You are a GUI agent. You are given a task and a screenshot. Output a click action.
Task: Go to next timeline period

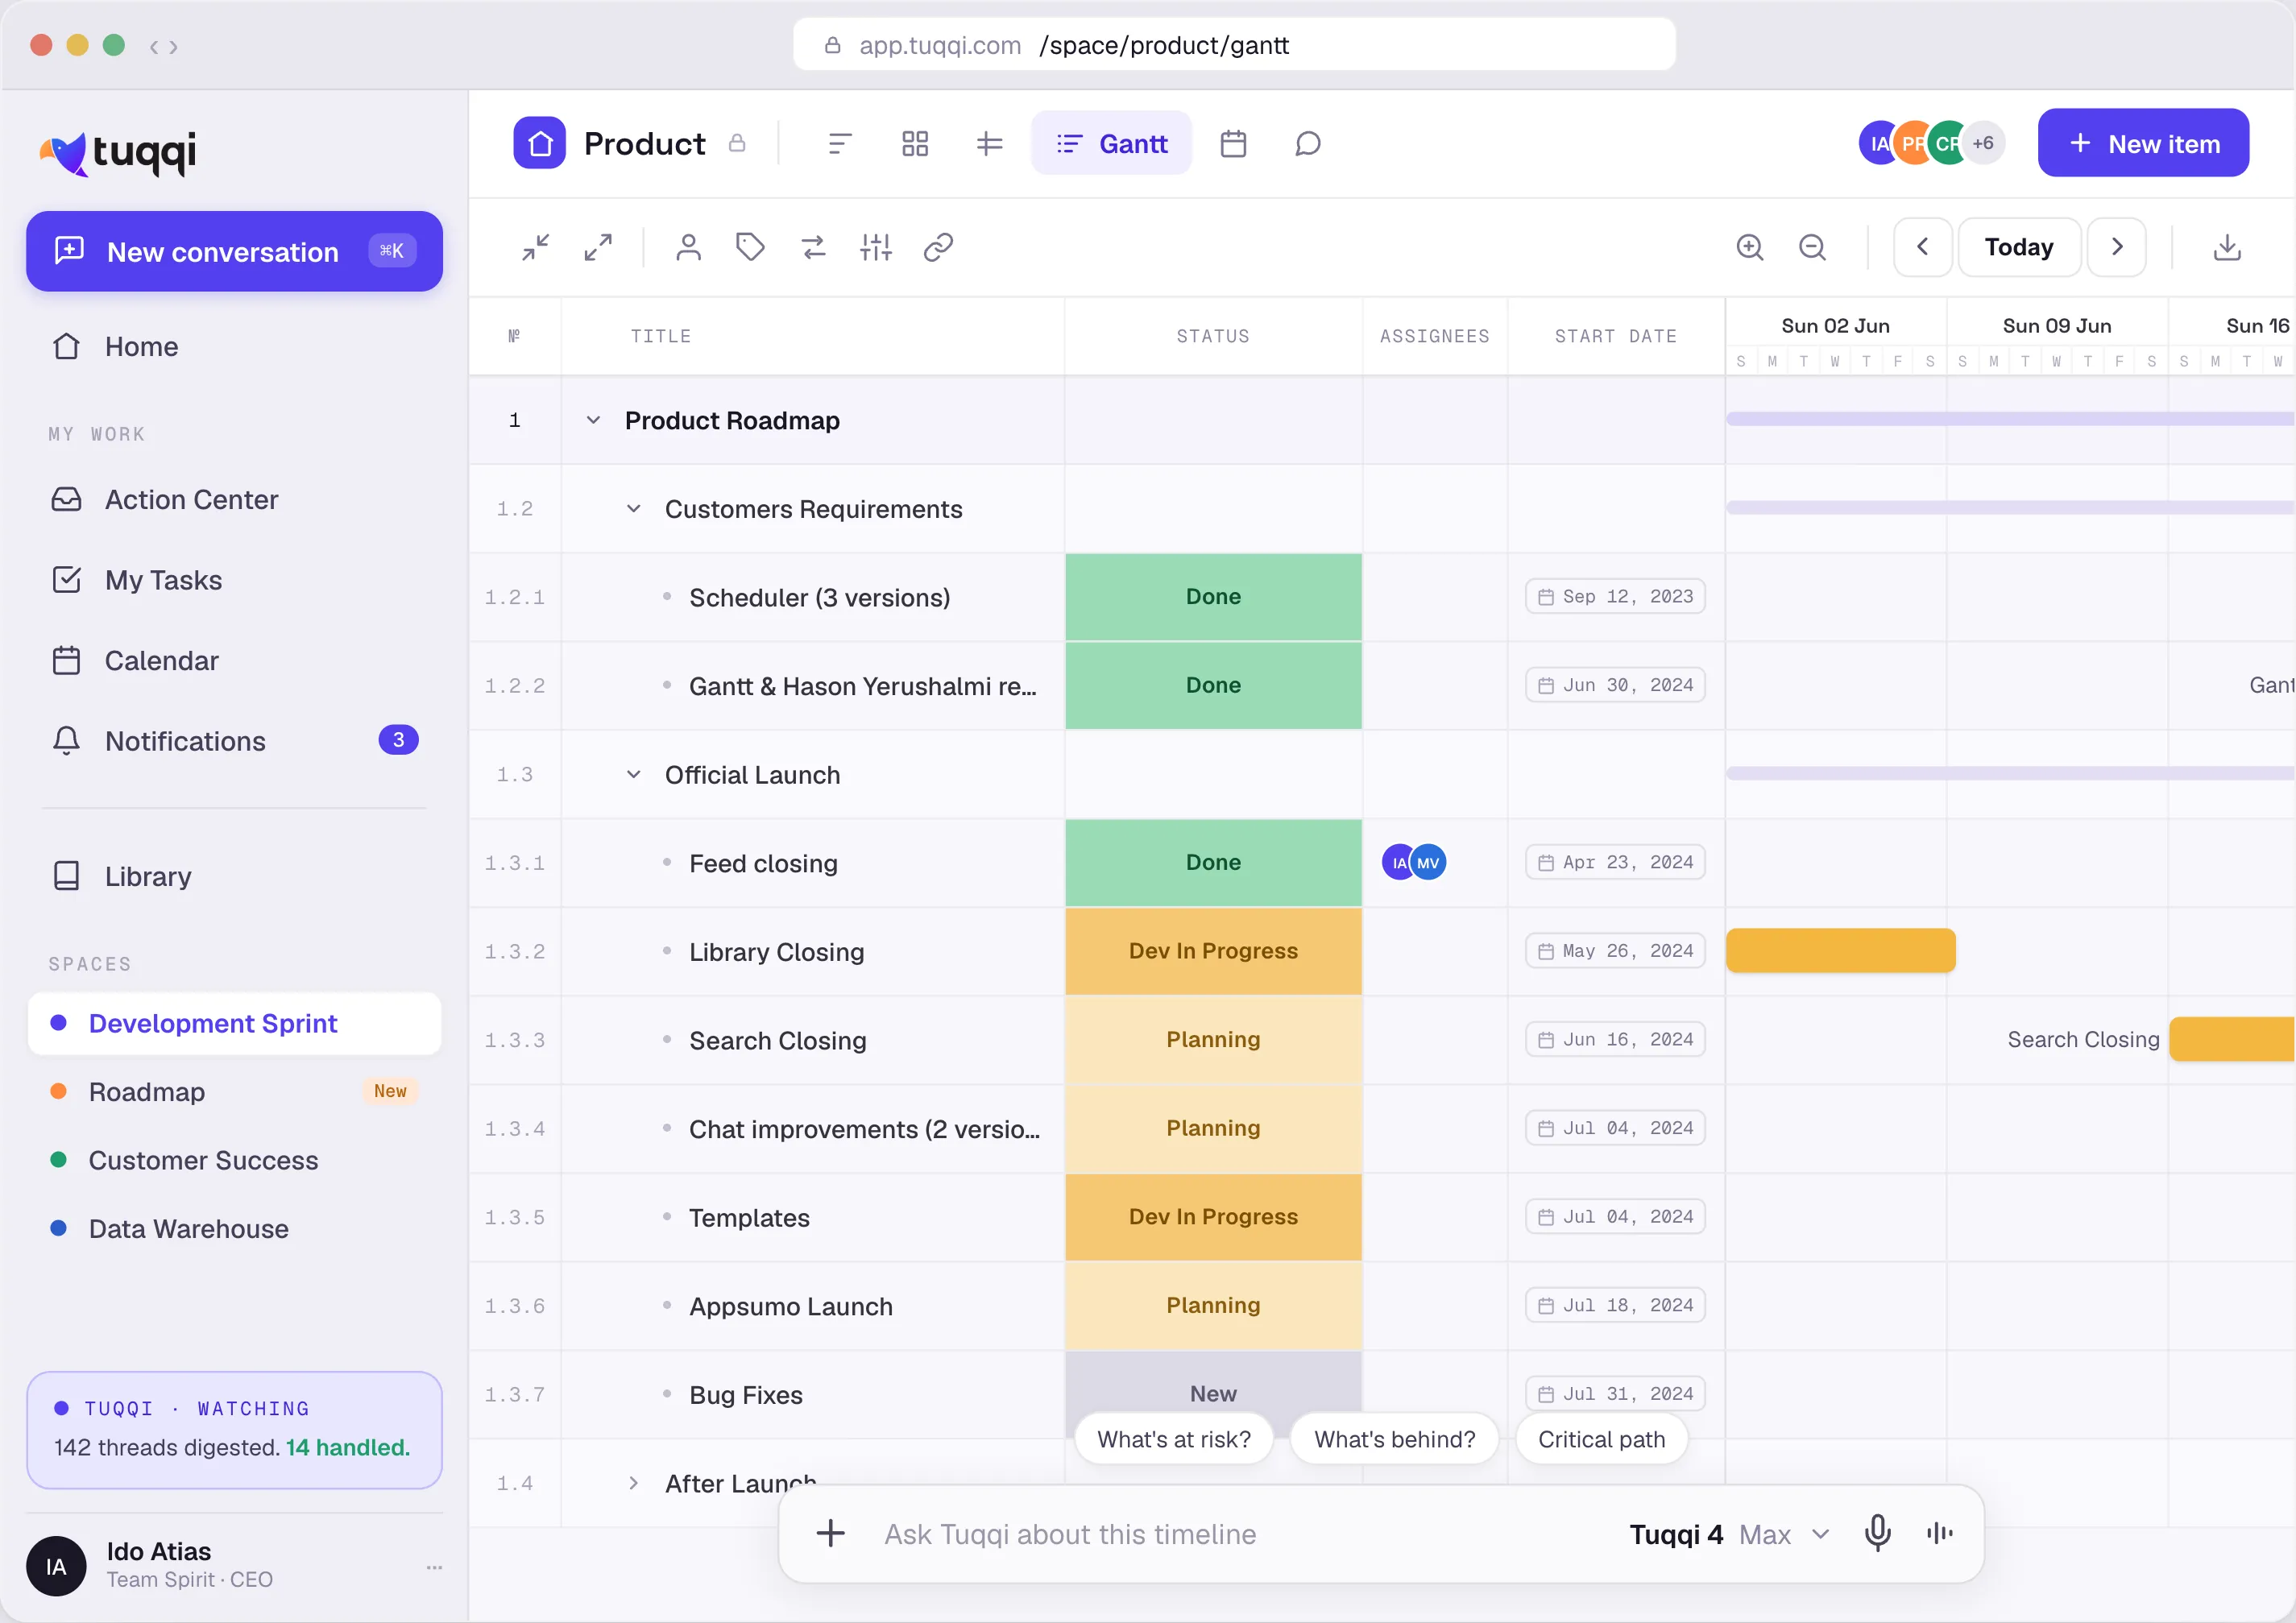[2116, 247]
